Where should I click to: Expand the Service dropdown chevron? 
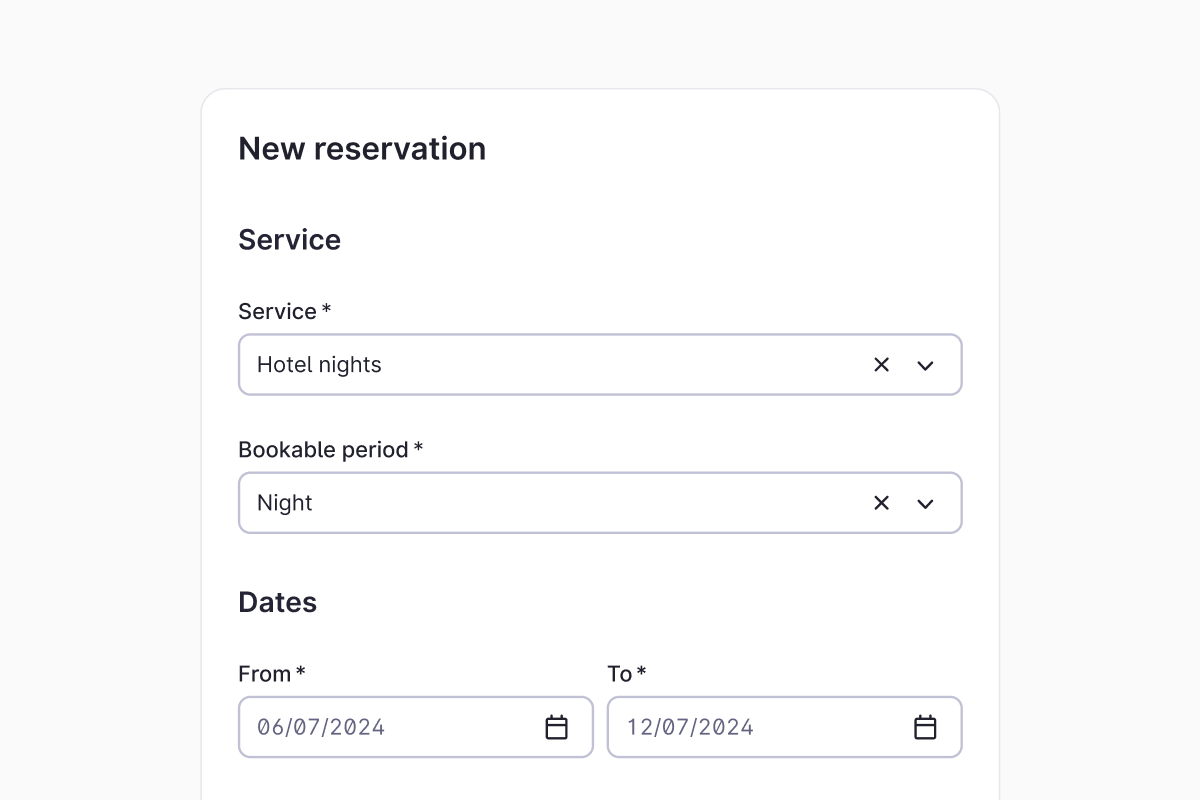point(925,365)
